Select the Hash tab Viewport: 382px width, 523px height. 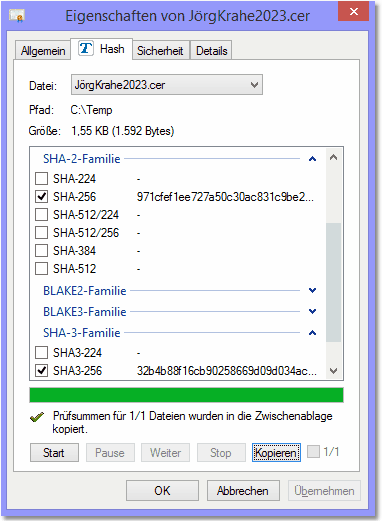pyautogui.click(x=101, y=49)
